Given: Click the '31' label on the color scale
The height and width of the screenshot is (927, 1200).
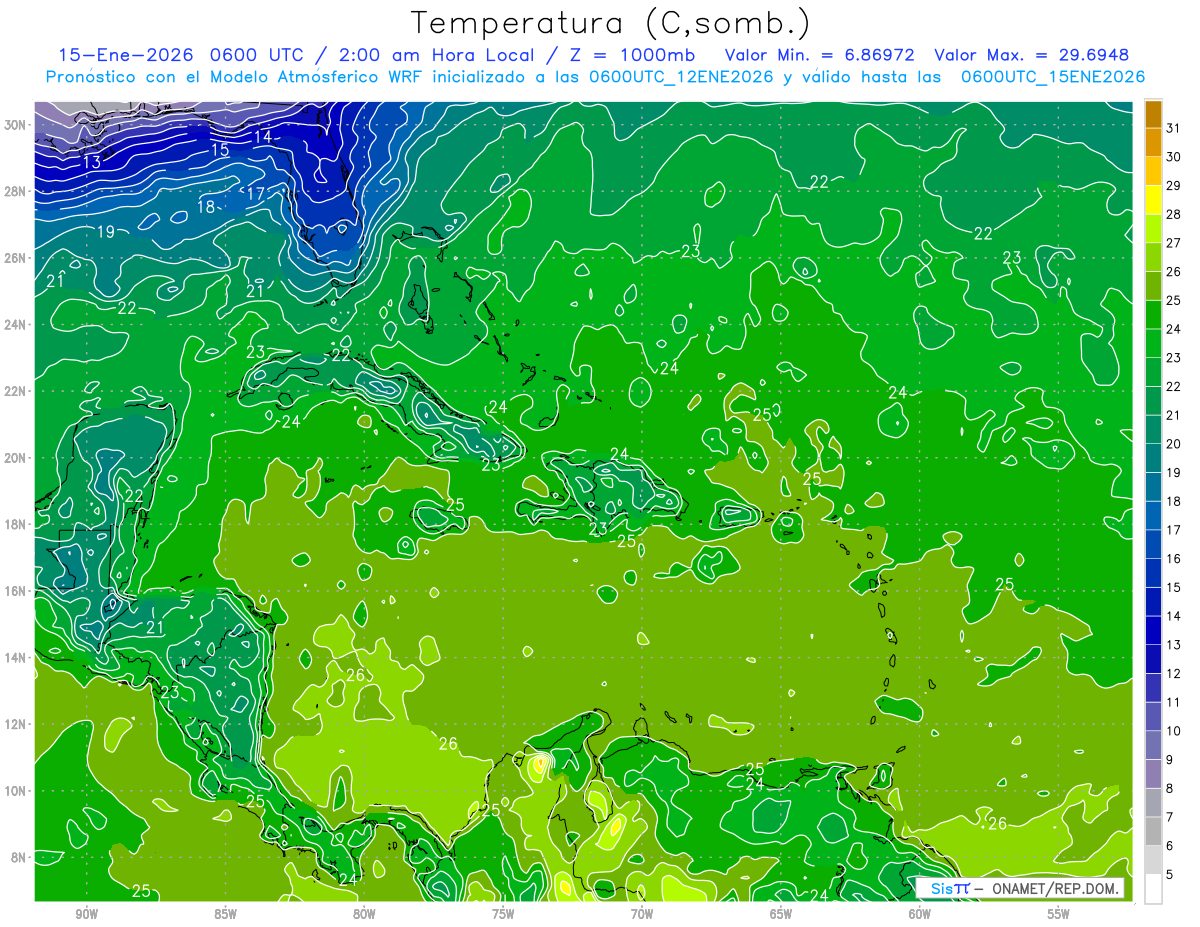Looking at the screenshot, I should tap(1174, 127).
